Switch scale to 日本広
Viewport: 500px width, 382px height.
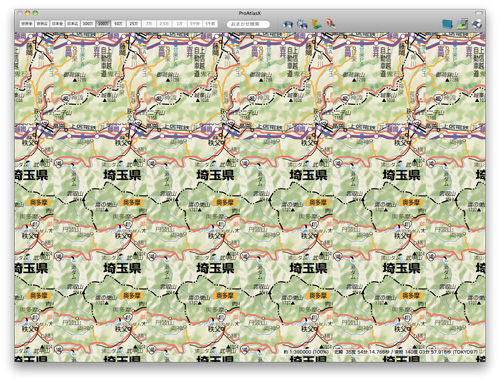point(73,24)
